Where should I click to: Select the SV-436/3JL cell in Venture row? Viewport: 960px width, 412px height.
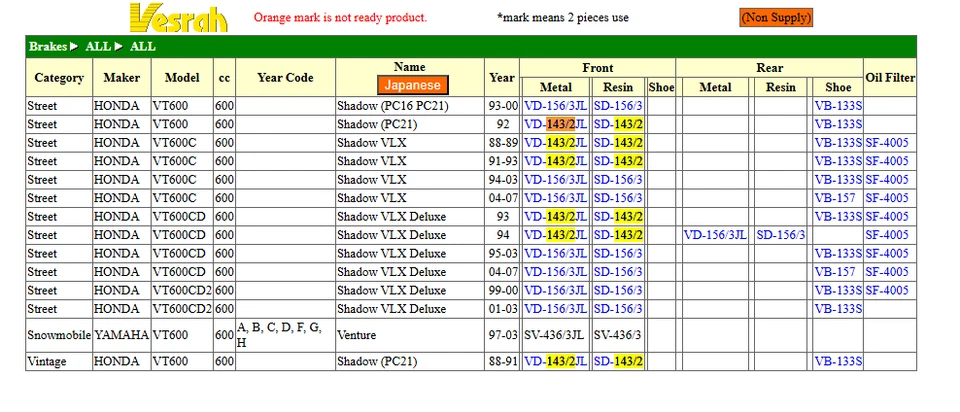coord(554,335)
